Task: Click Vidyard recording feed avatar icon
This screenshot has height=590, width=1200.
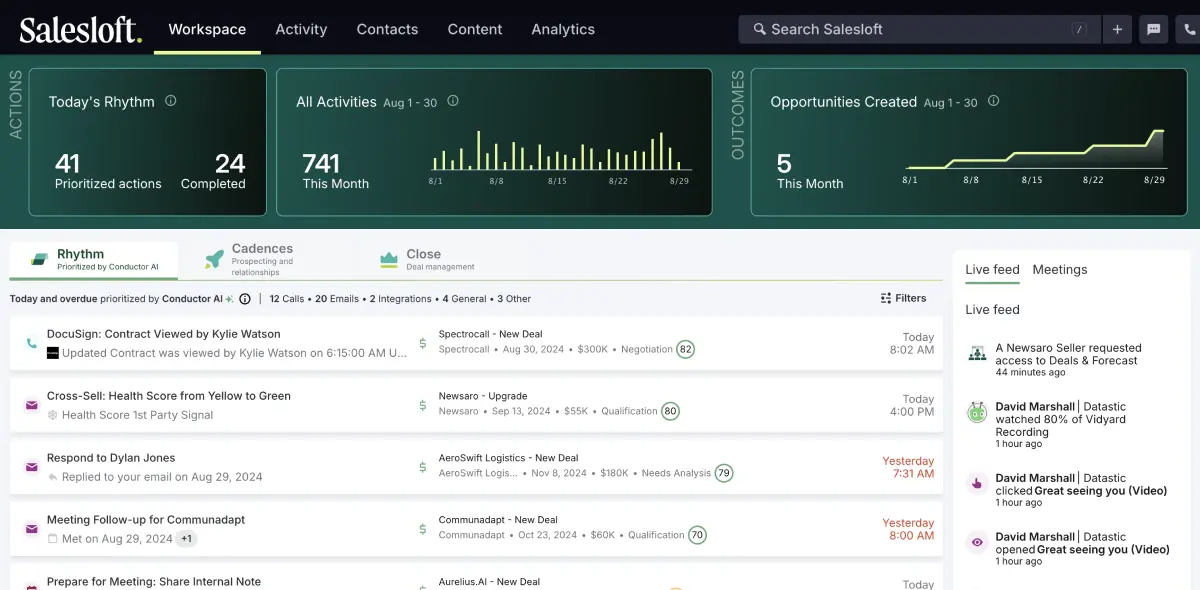Action: [977, 412]
